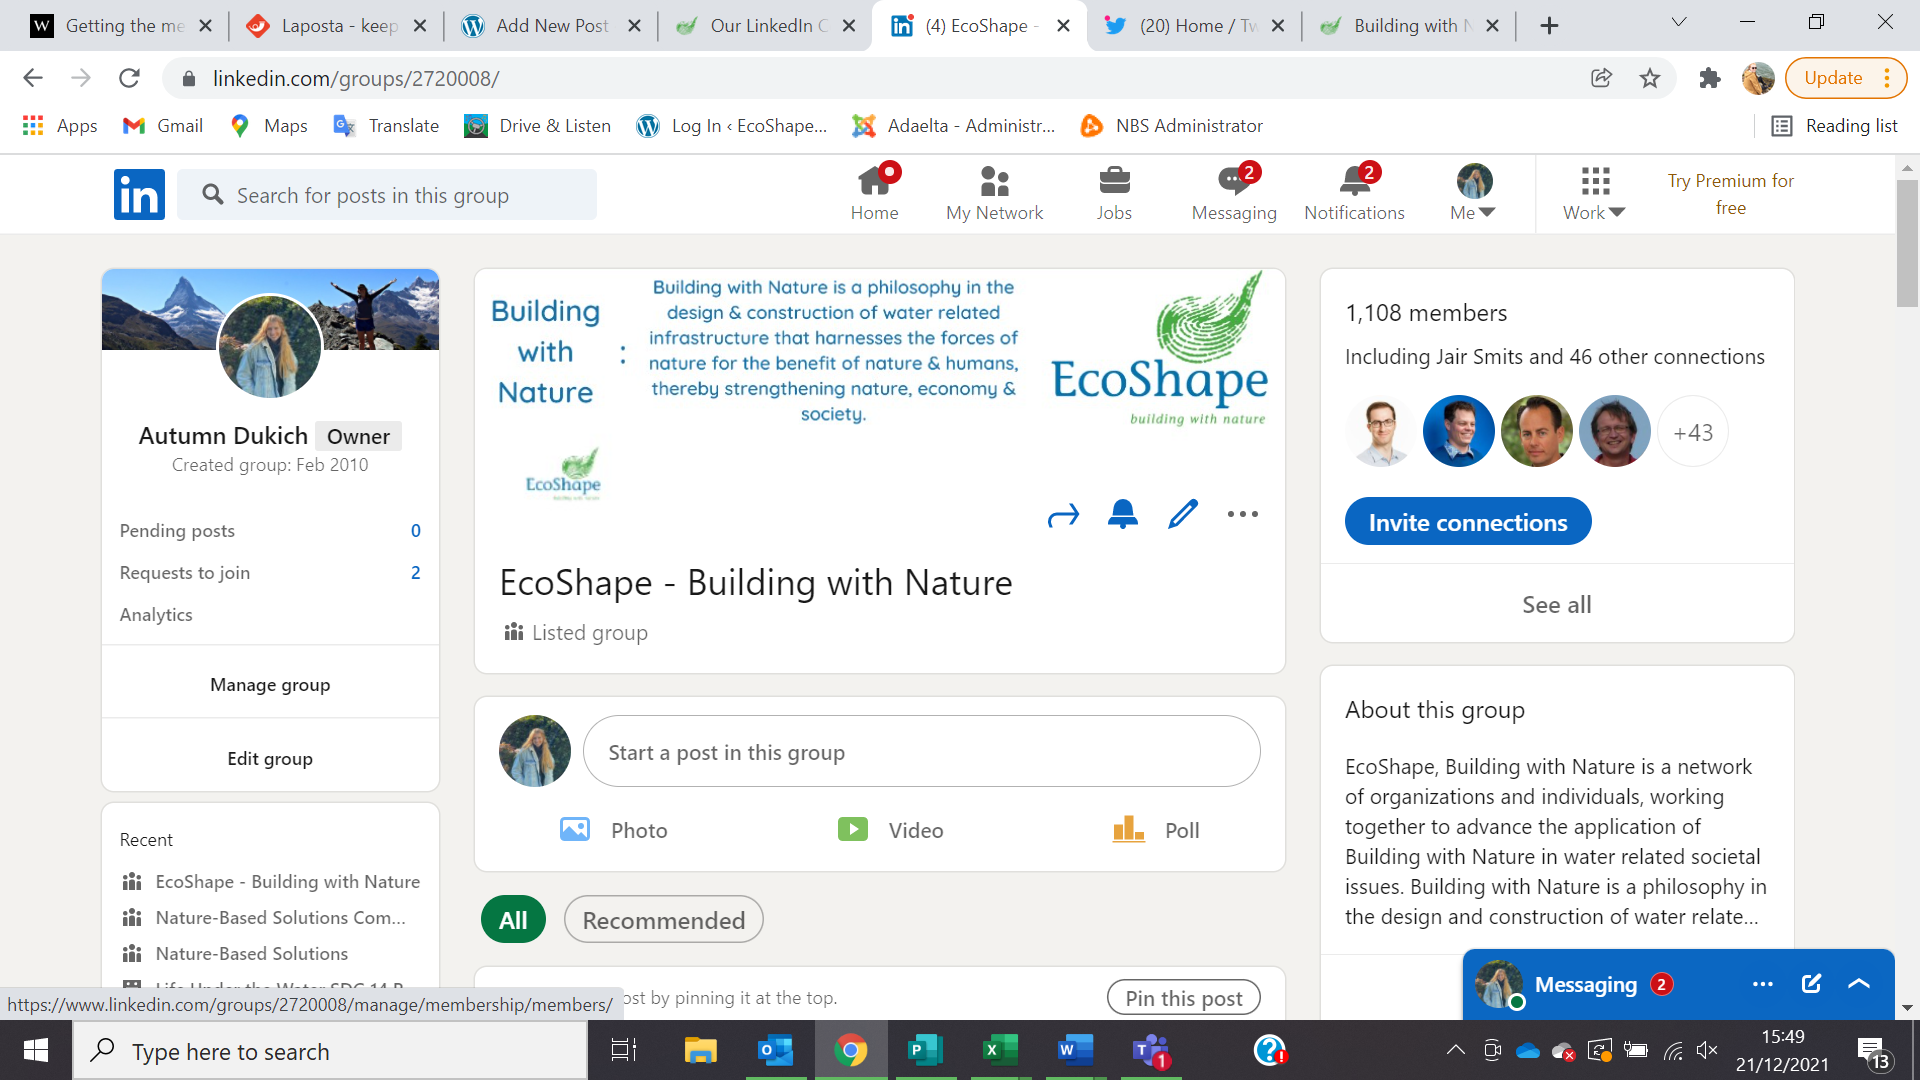1920x1080 pixels.
Task: Click Autumn Dukich profile photo in sidebar
Action: (x=270, y=347)
